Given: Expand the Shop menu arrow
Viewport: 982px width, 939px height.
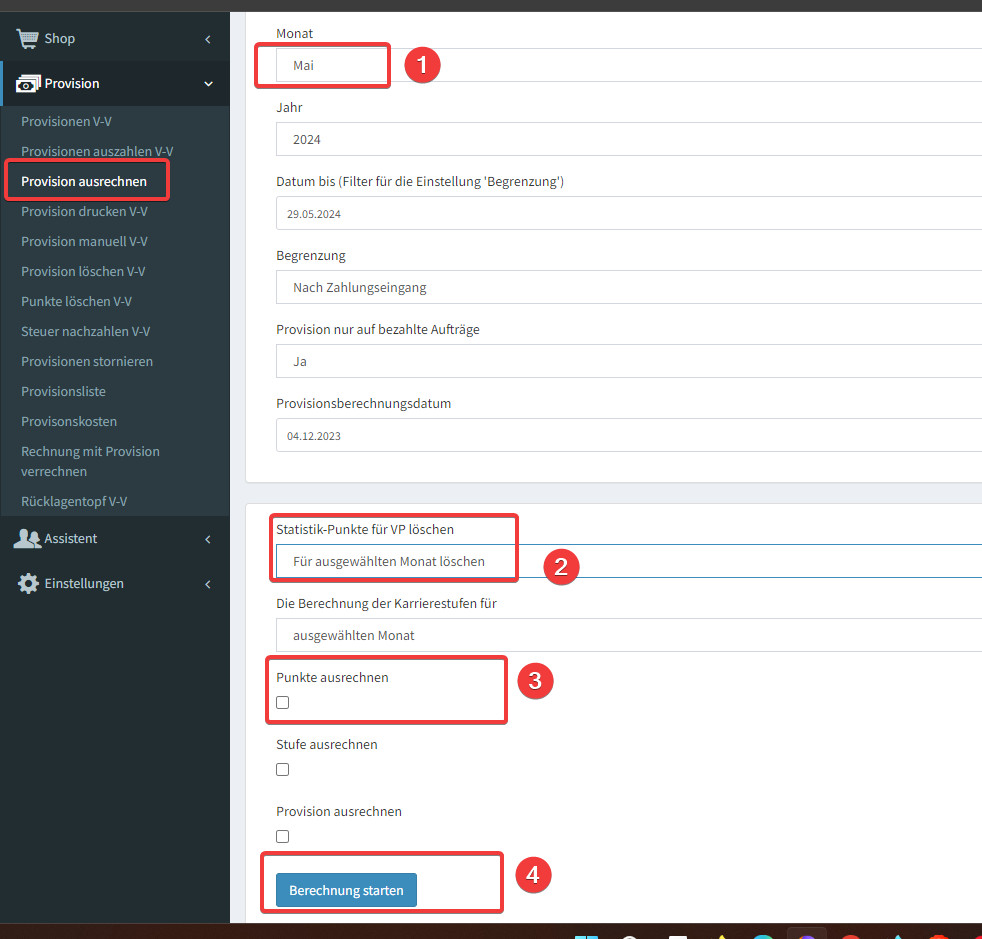Looking at the screenshot, I should (x=208, y=39).
